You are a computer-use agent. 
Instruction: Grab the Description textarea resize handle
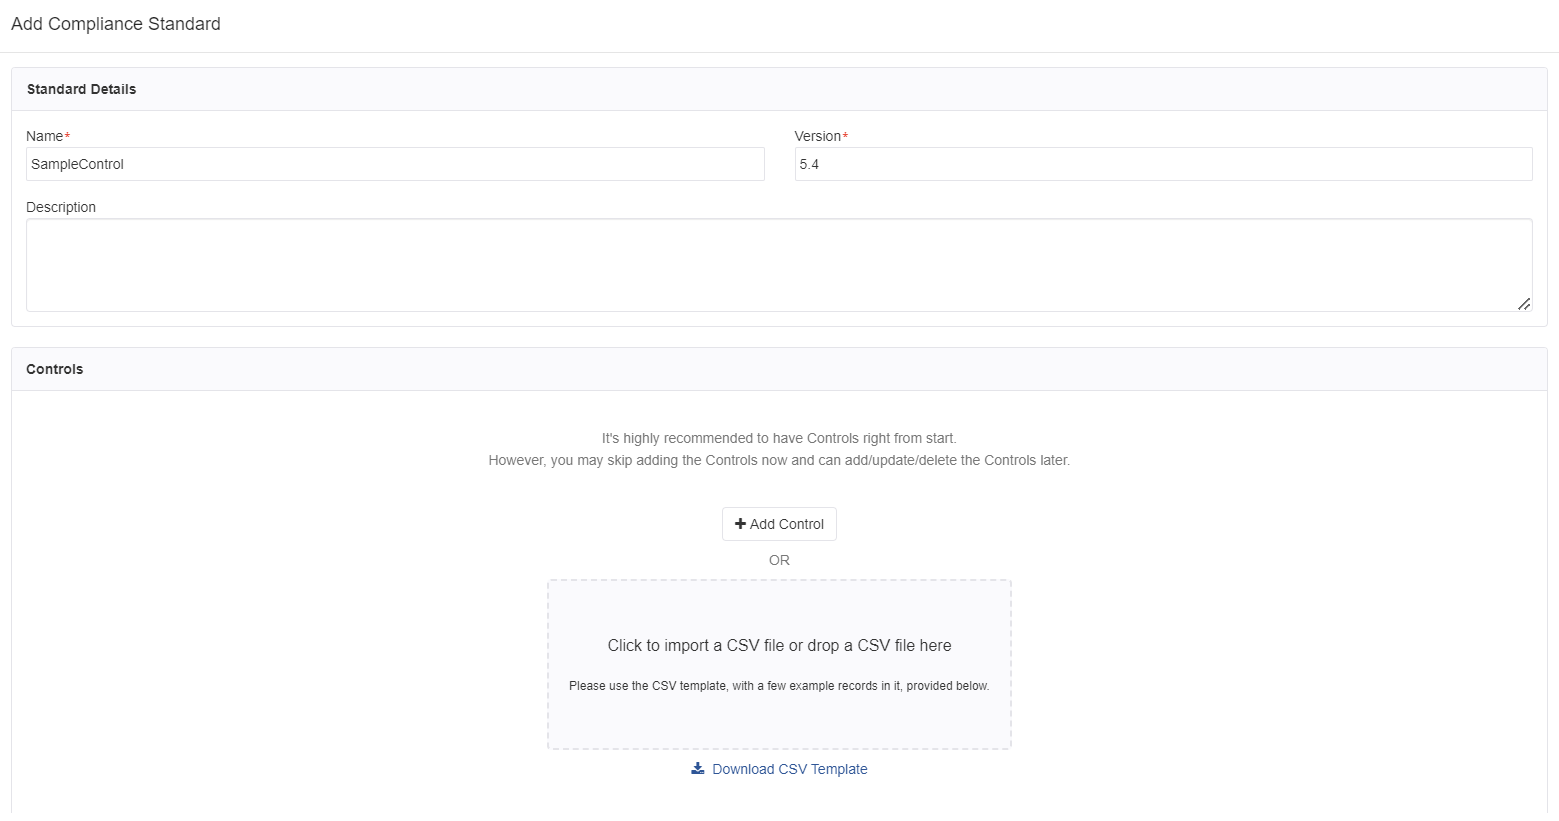click(x=1524, y=303)
